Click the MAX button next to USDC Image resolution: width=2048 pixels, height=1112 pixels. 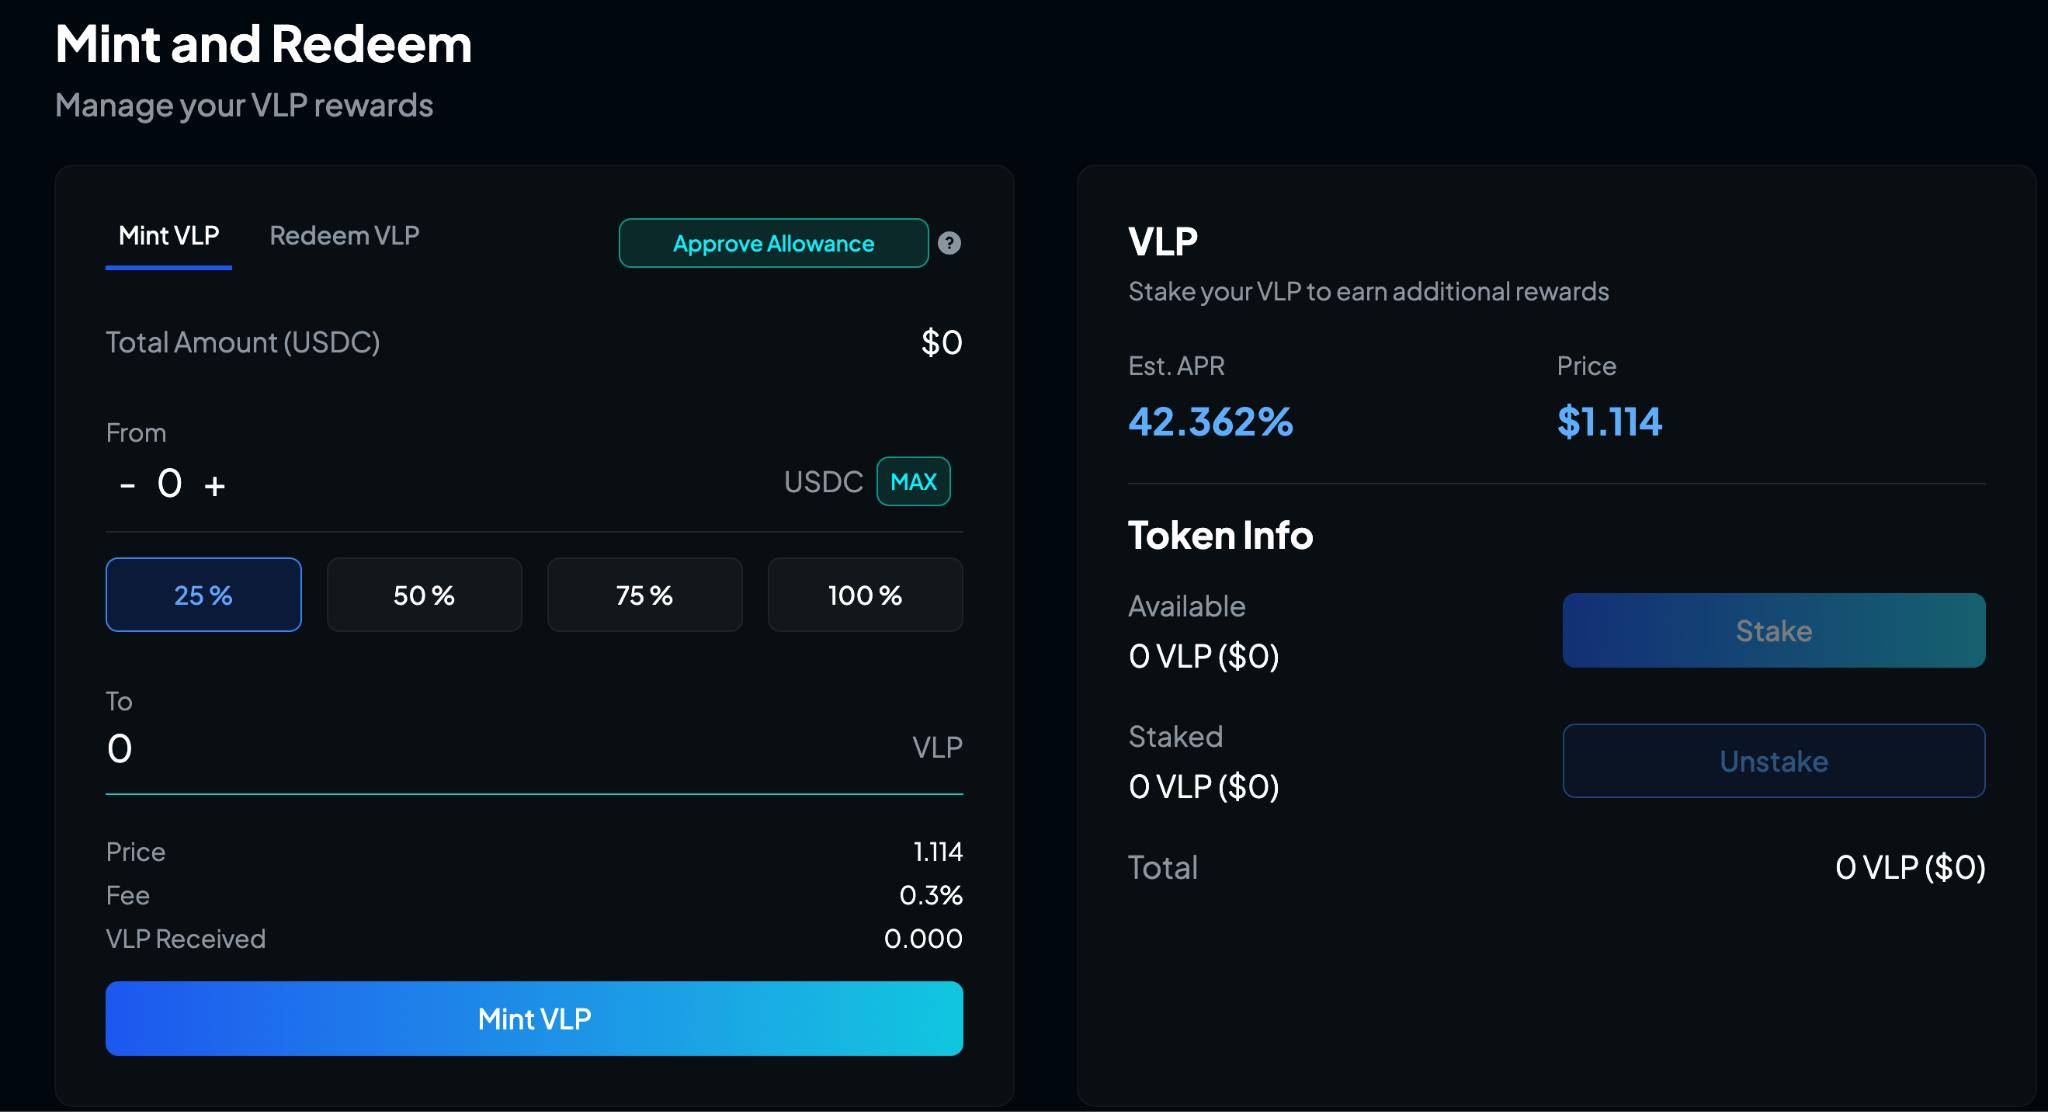(913, 482)
